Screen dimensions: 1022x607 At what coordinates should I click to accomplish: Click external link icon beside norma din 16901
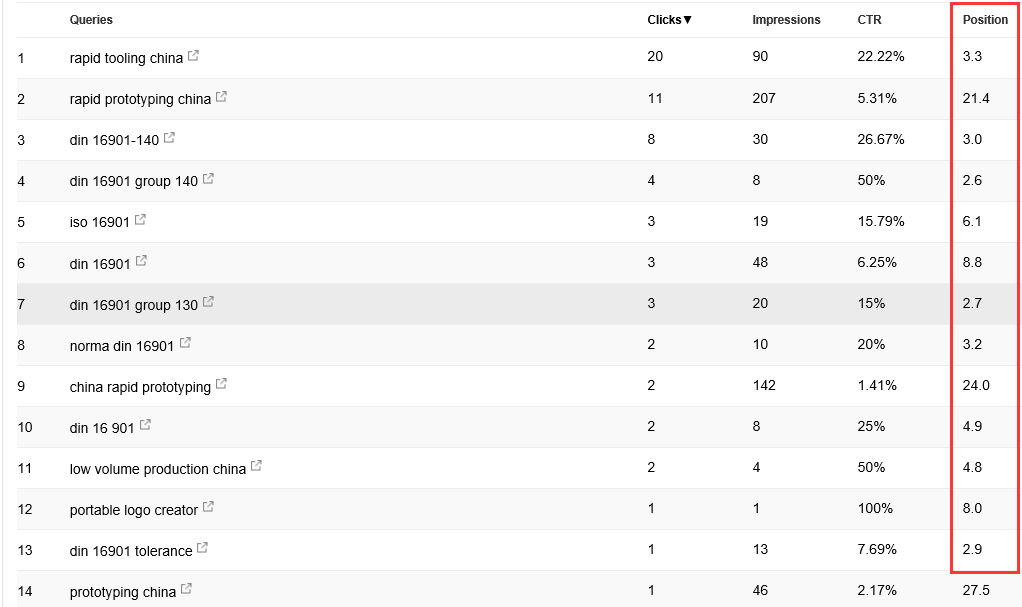click(x=185, y=343)
